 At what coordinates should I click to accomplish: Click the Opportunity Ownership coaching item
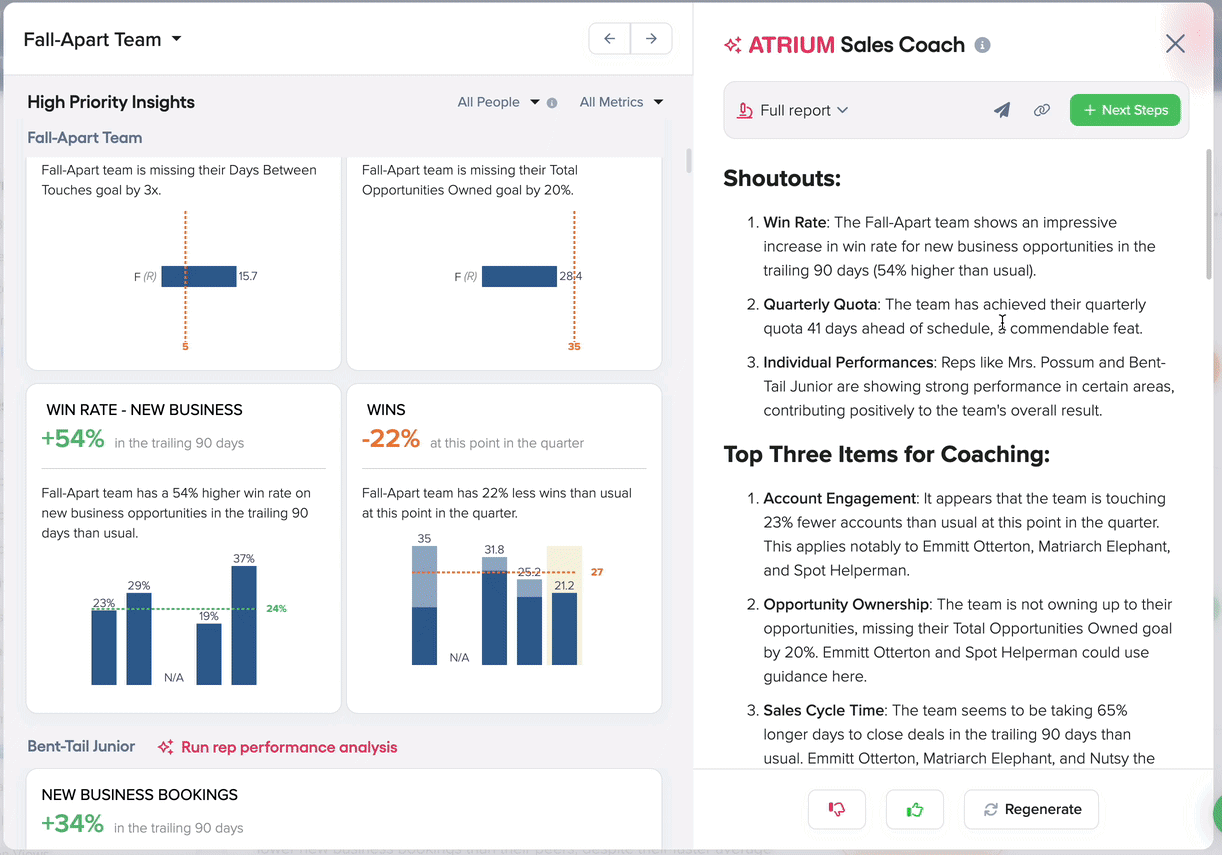(967, 640)
